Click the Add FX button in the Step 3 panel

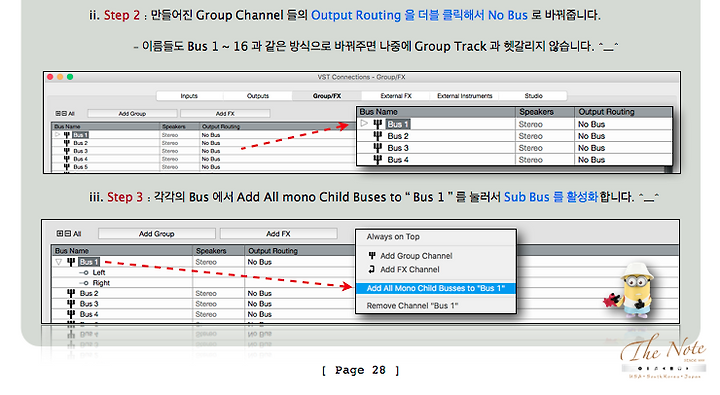pyautogui.click(x=278, y=233)
